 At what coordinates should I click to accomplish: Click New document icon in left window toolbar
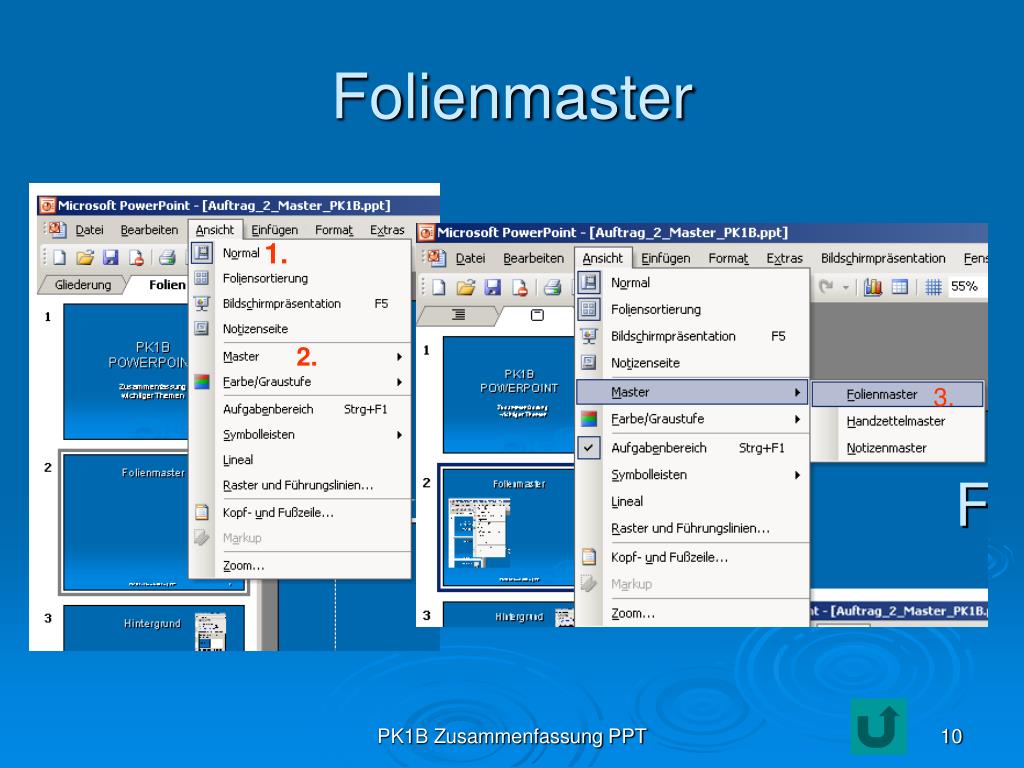click(x=59, y=257)
